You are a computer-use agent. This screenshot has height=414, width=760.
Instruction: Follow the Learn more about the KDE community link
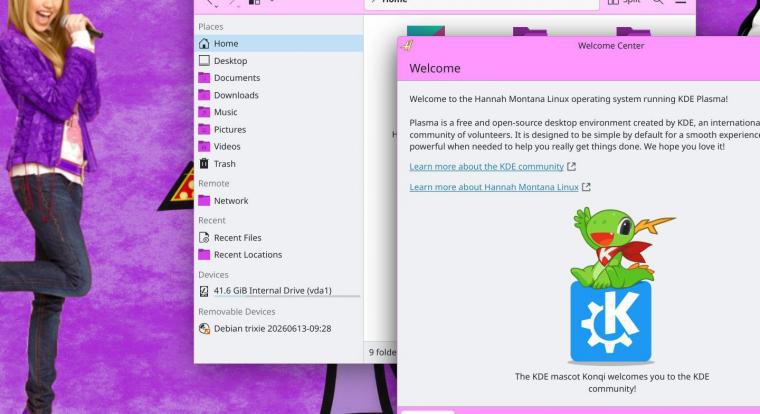tap(486, 167)
